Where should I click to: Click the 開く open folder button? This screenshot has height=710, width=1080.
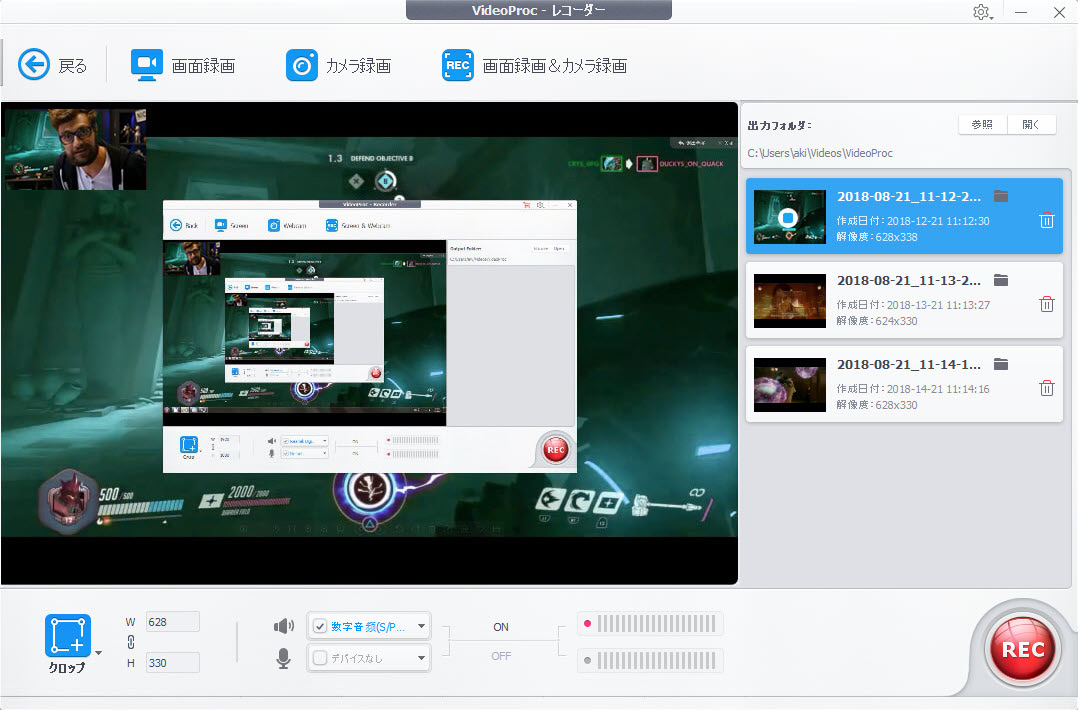(x=1031, y=124)
